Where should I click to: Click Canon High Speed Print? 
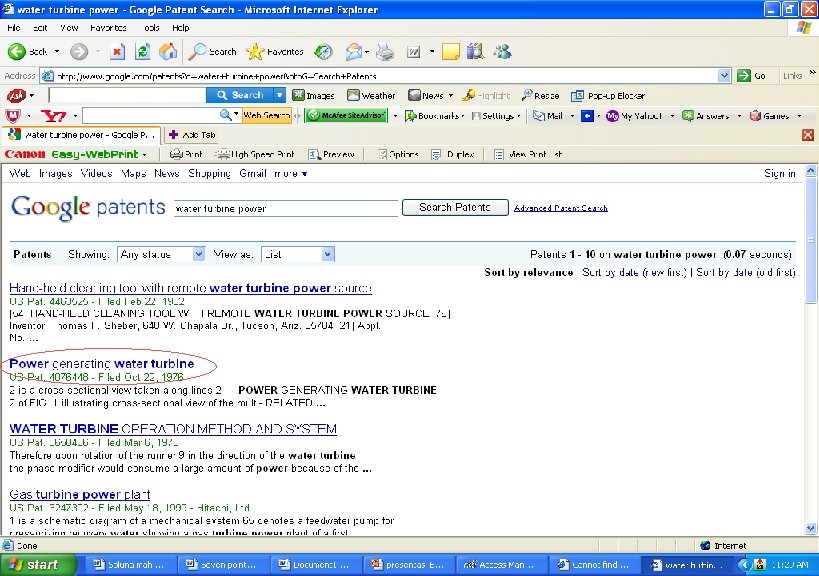coord(255,154)
